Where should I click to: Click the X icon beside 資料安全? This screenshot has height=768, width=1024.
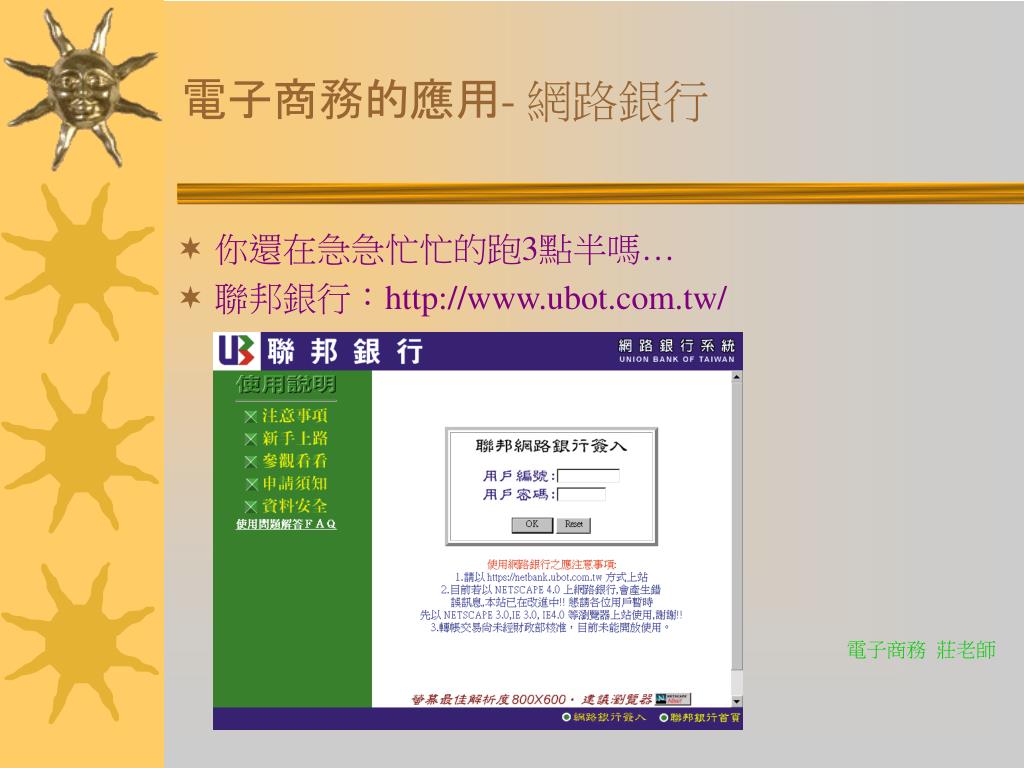tap(251, 506)
